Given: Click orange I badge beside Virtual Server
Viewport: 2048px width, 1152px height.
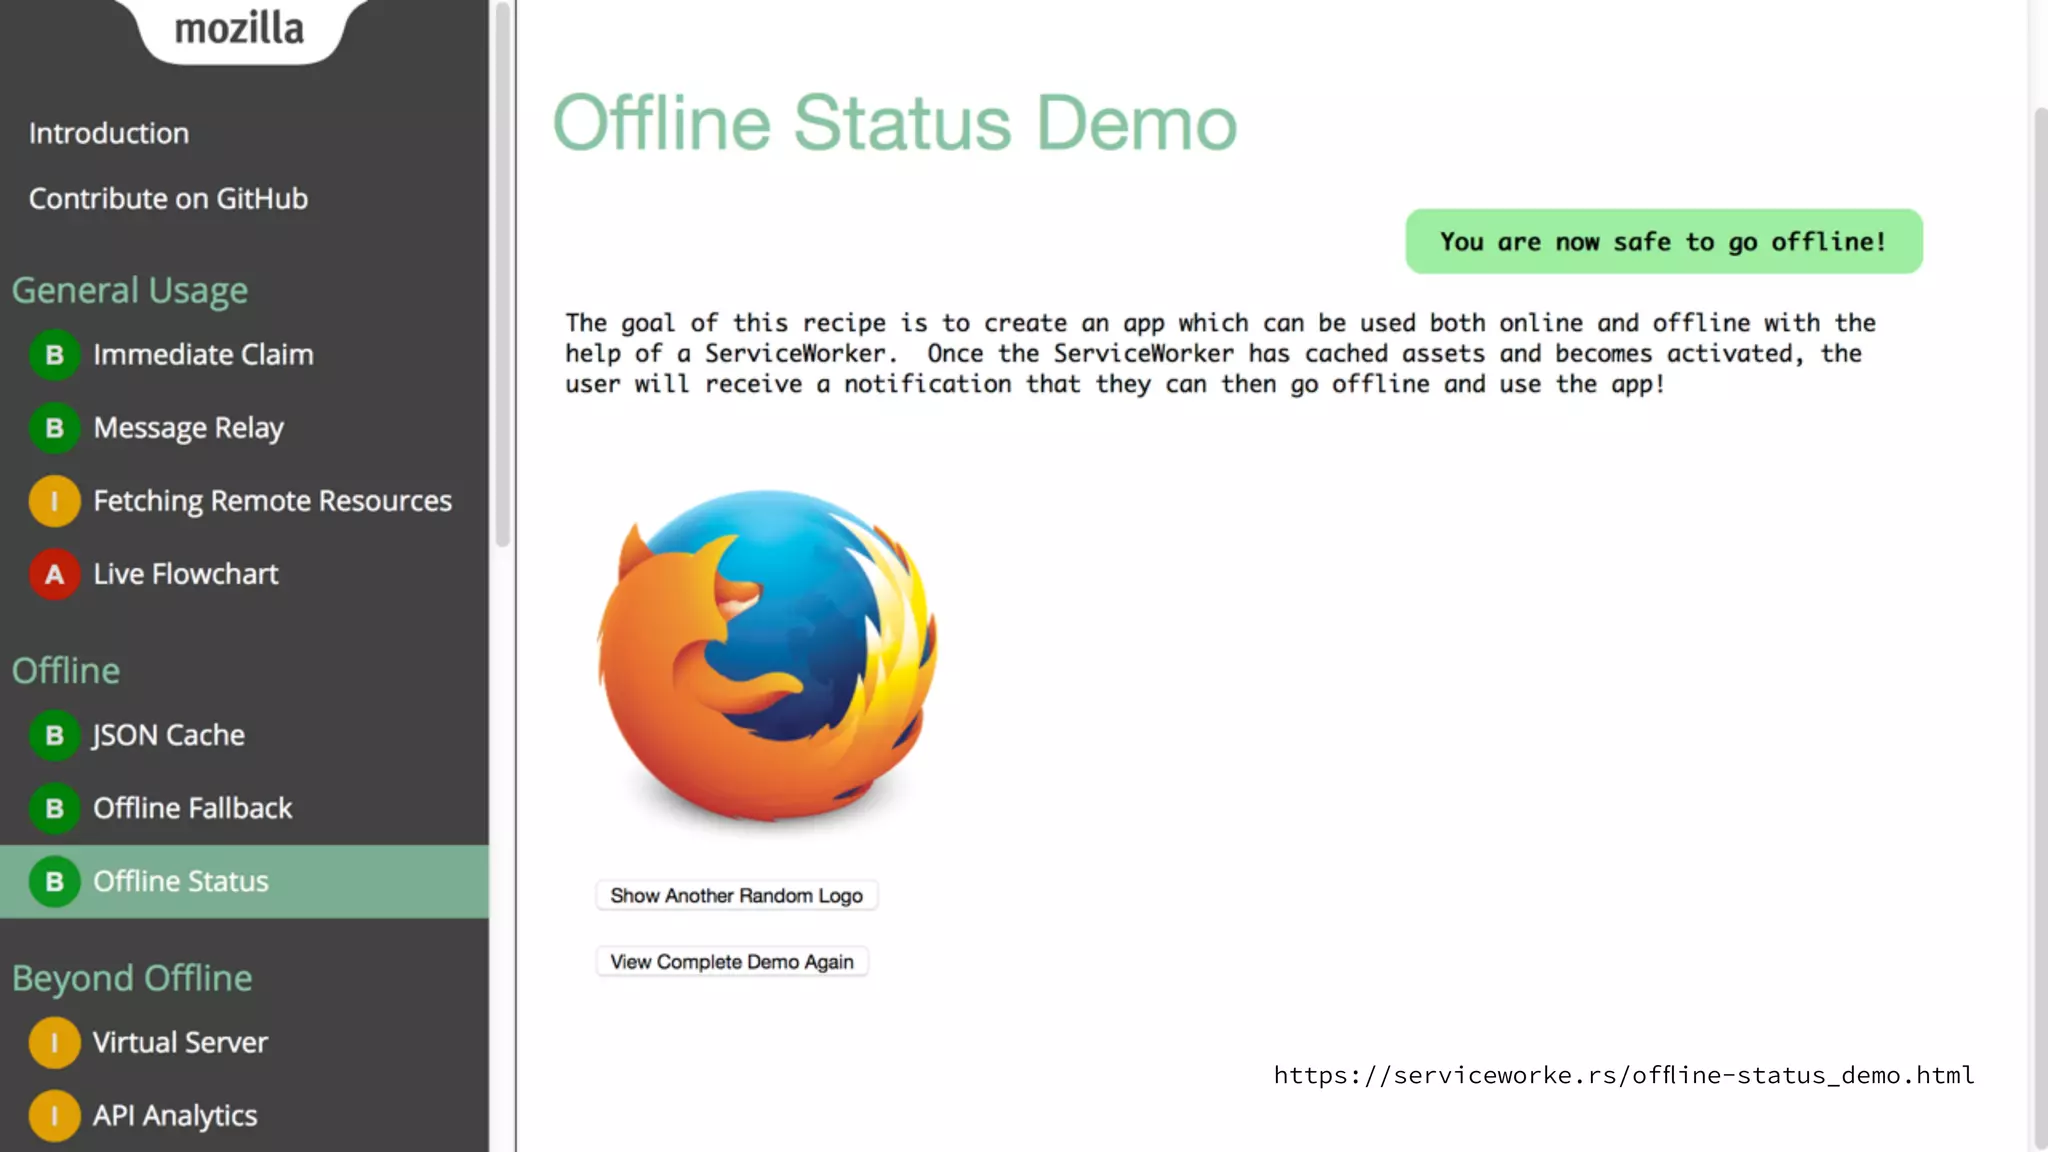Looking at the screenshot, I should (x=54, y=1042).
